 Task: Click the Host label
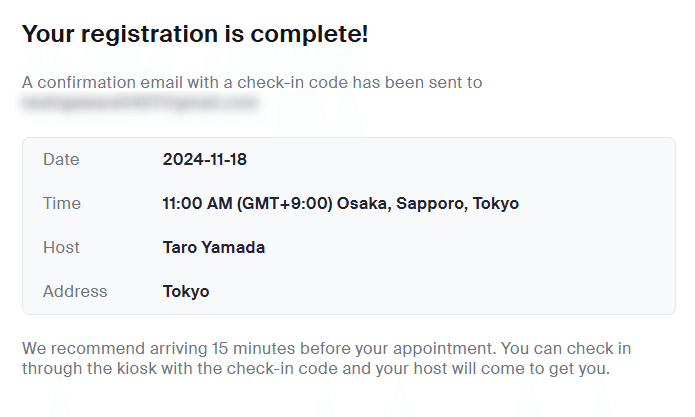61,247
